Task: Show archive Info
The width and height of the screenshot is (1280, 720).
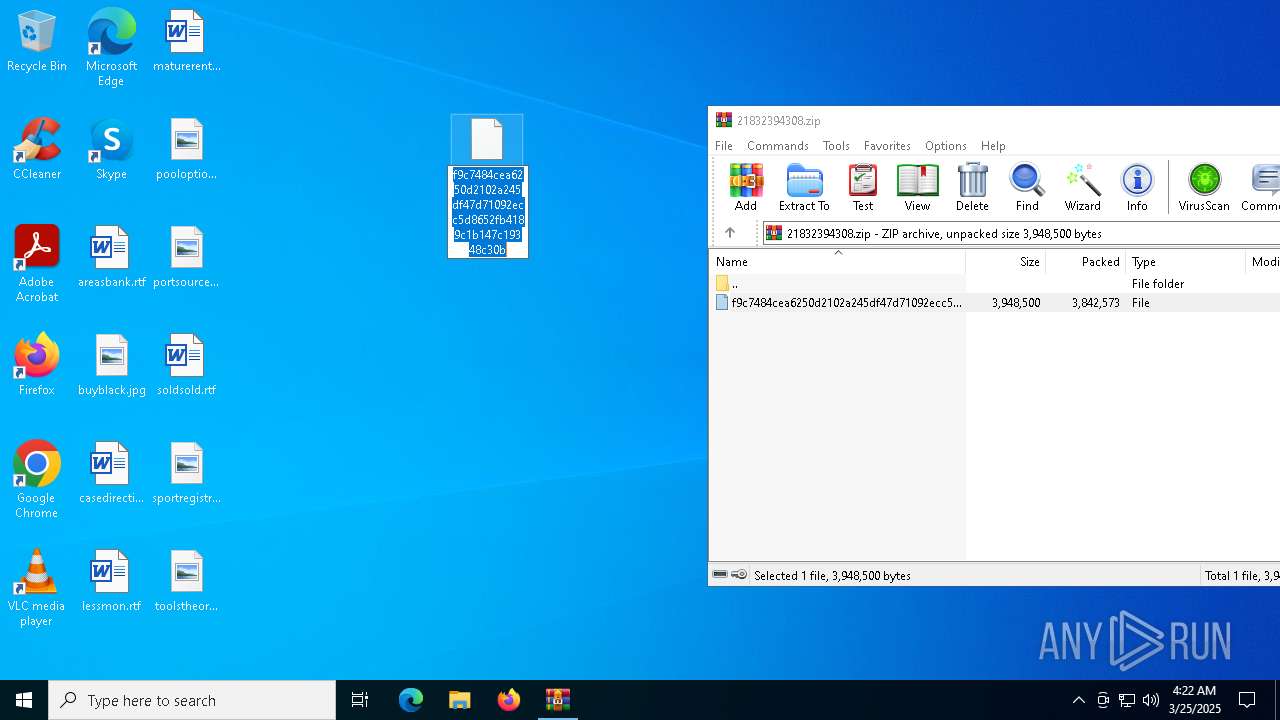Action: [x=1137, y=187]
